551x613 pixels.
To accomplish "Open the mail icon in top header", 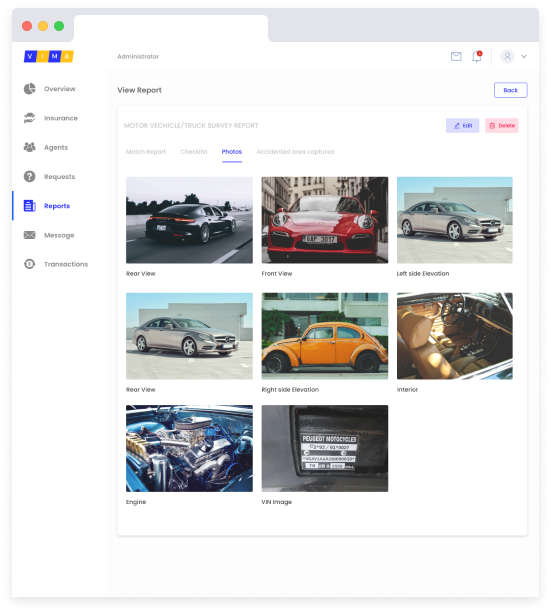I will pos(456,56).
